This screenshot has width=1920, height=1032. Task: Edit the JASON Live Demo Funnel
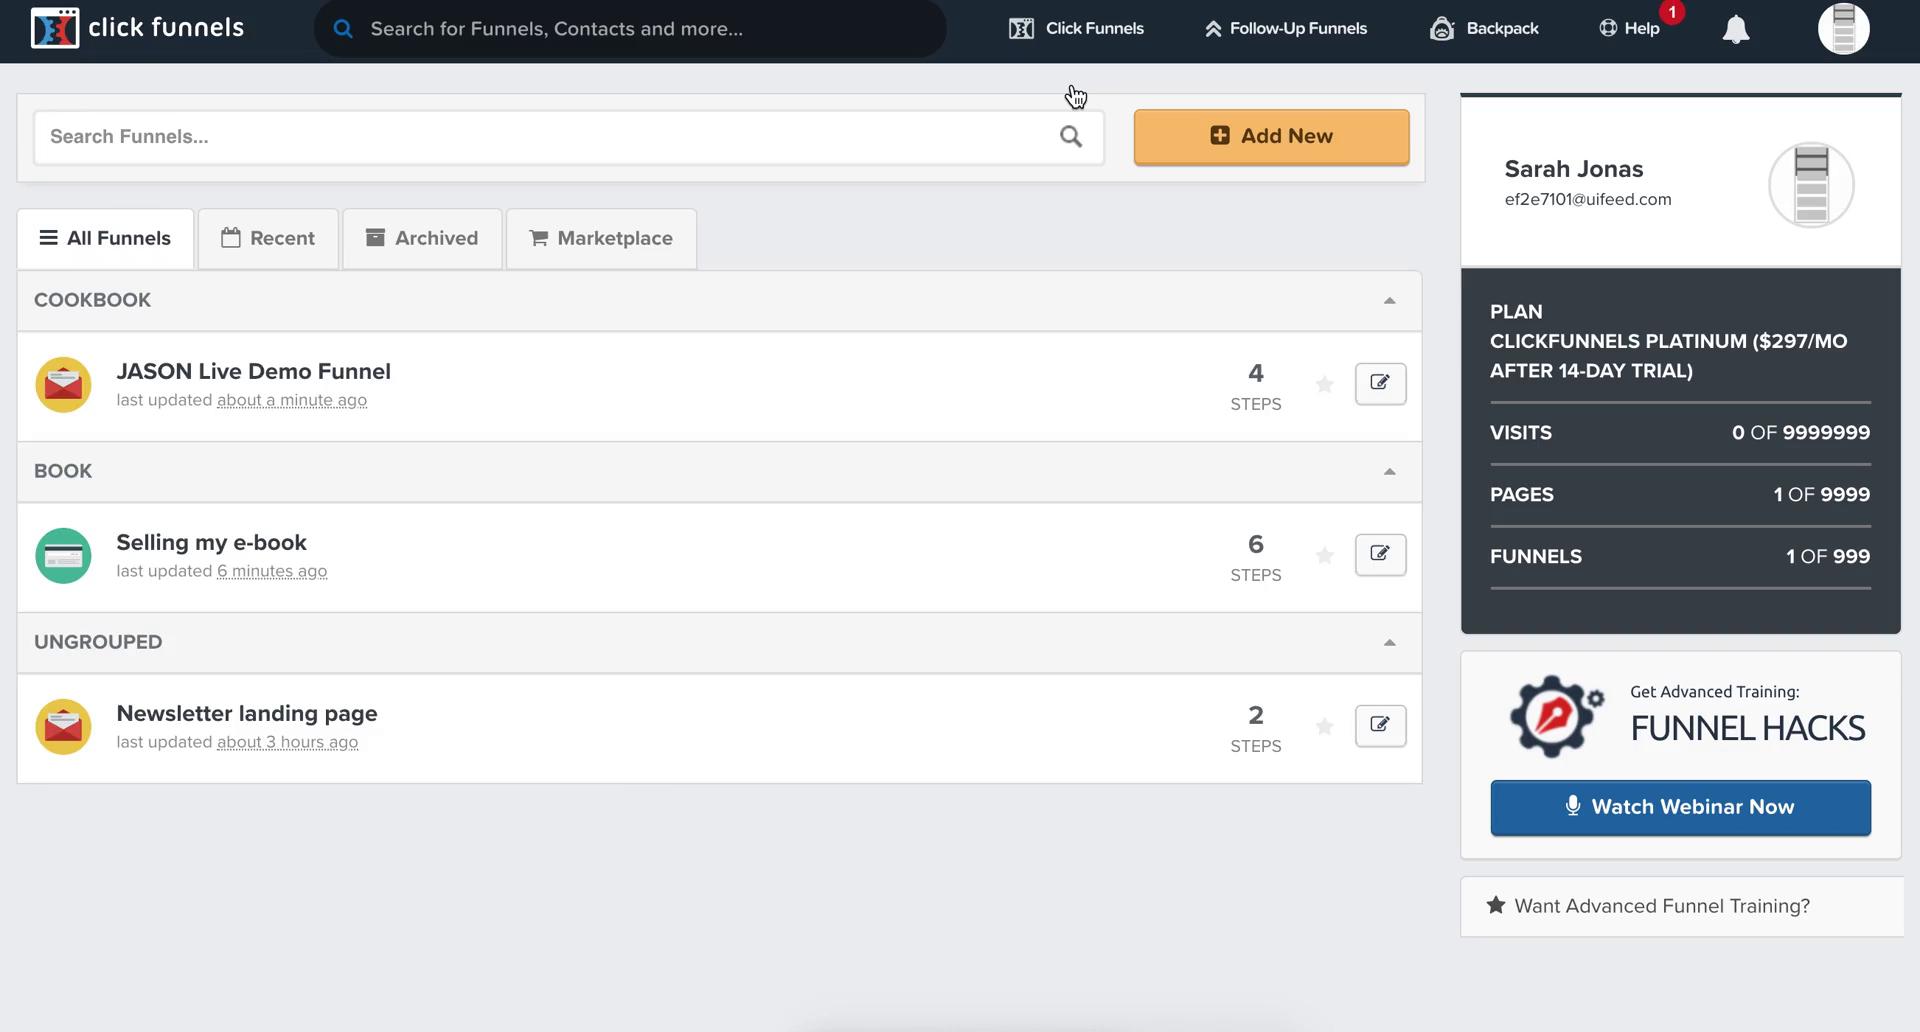[1380, 384]
